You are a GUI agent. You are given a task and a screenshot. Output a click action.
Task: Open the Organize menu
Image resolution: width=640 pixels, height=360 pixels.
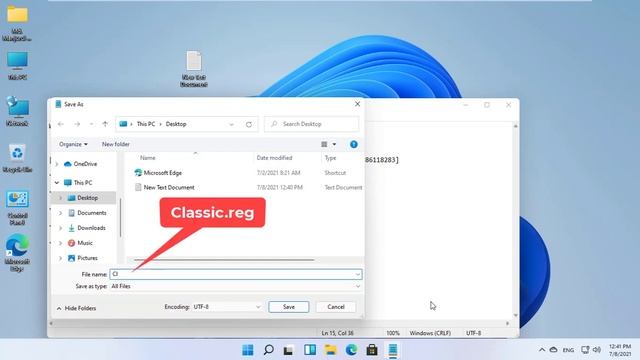tap(73, 144)
